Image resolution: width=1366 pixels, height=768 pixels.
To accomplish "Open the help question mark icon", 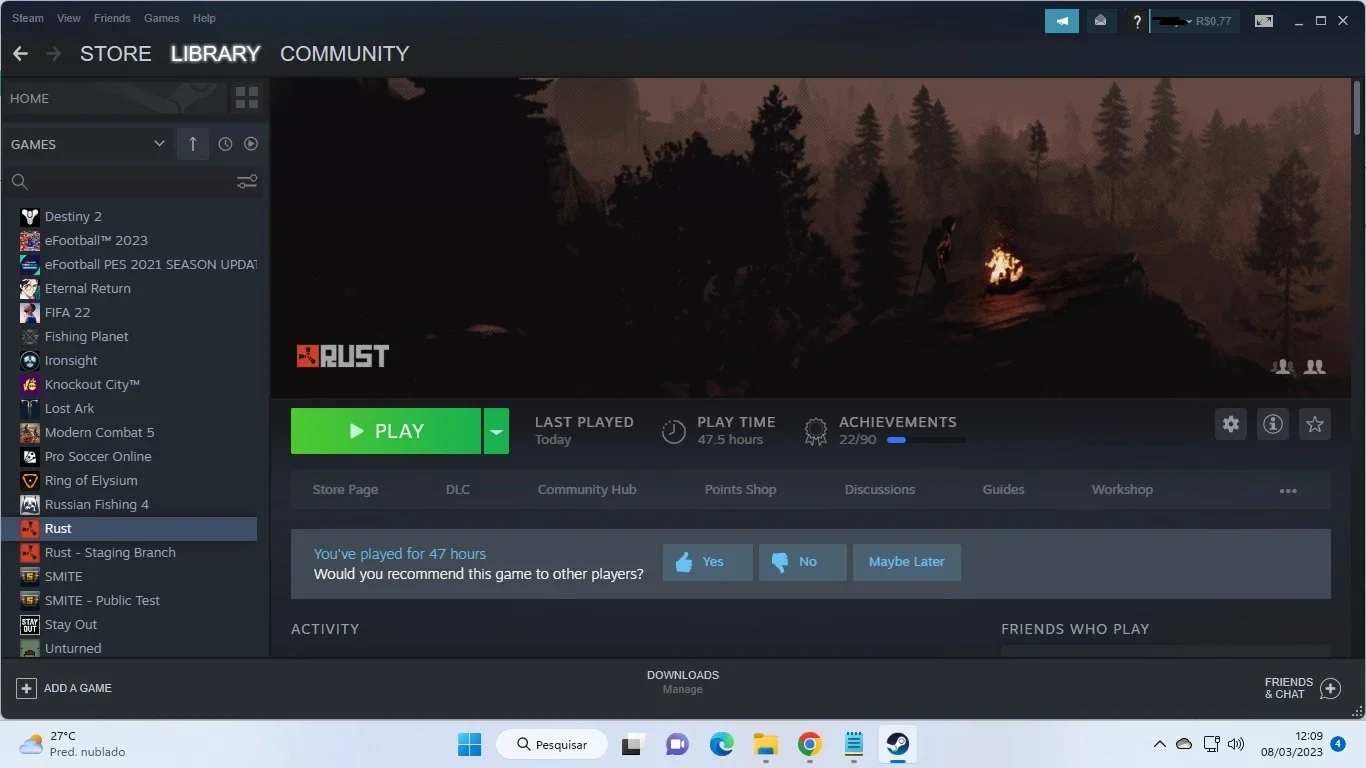I will click(x=1136, y=21).
